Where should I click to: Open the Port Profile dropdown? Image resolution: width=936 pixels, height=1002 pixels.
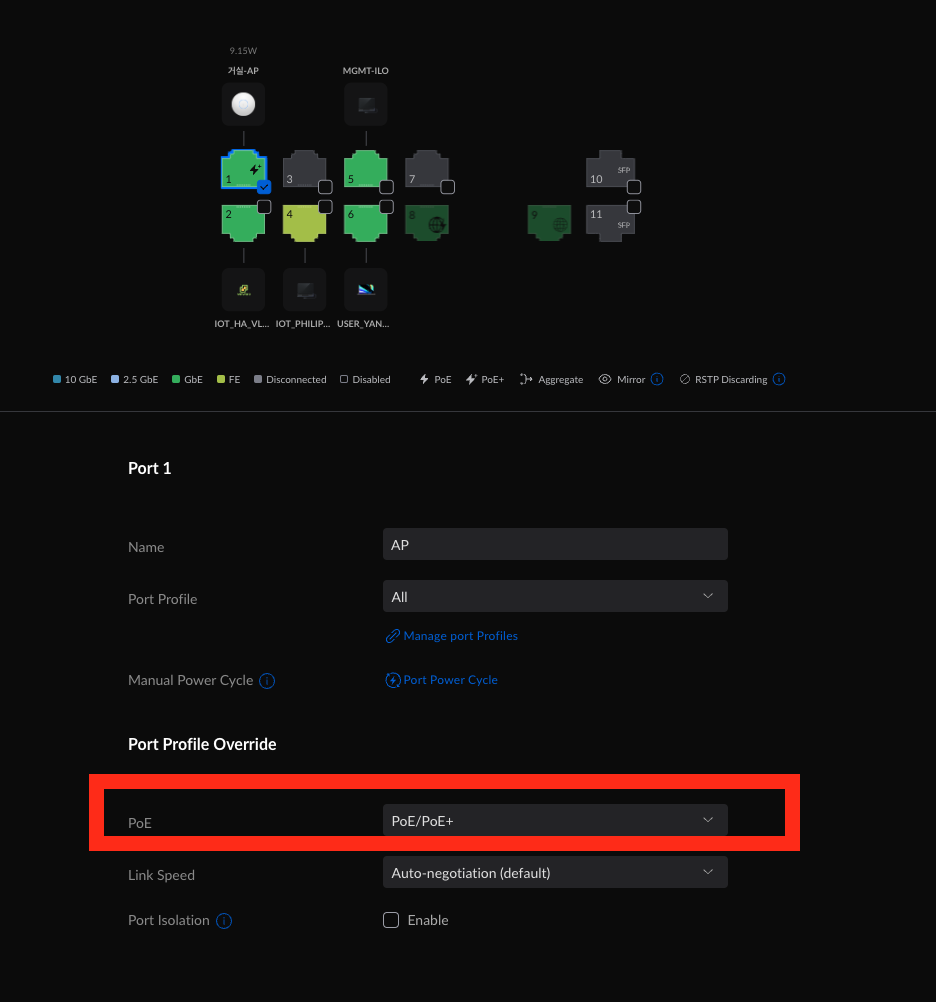pyautogui.click(x=555, y=597)
